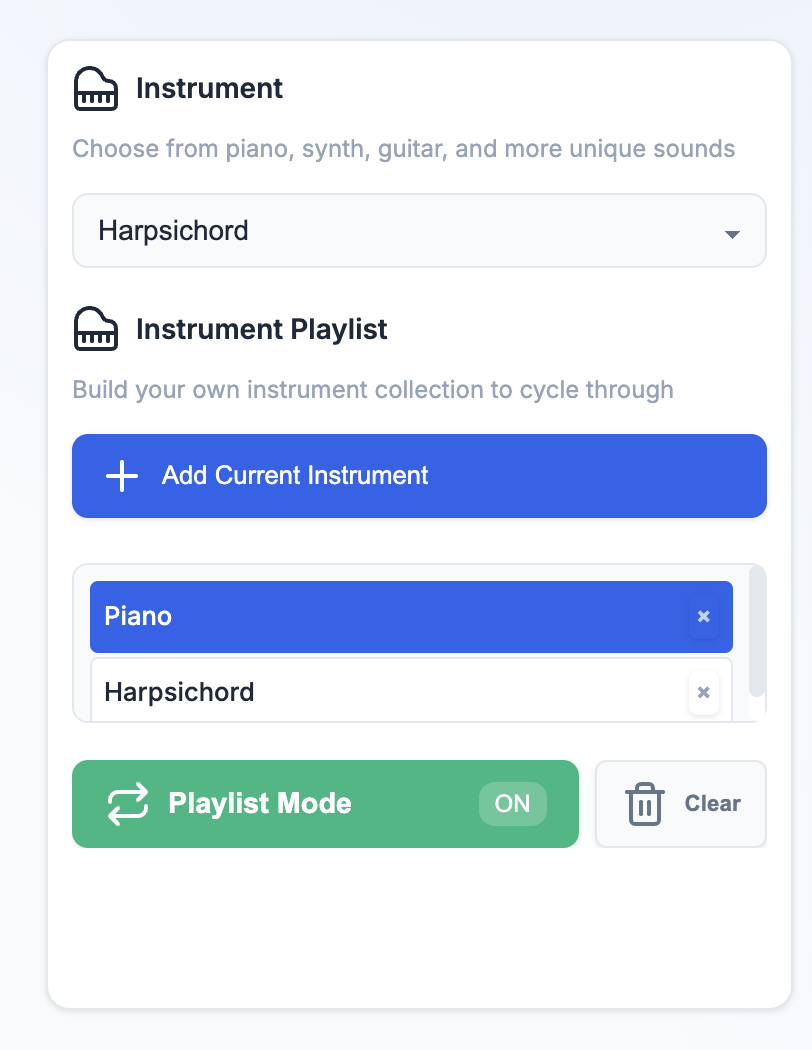Click the plus icon on Add Current Instrument
Viewport: 812px width, 1050px height.
120,476
